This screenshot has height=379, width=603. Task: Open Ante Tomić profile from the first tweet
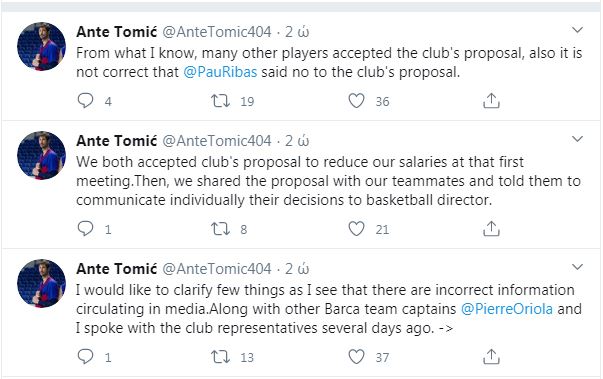tap(117, 32)
